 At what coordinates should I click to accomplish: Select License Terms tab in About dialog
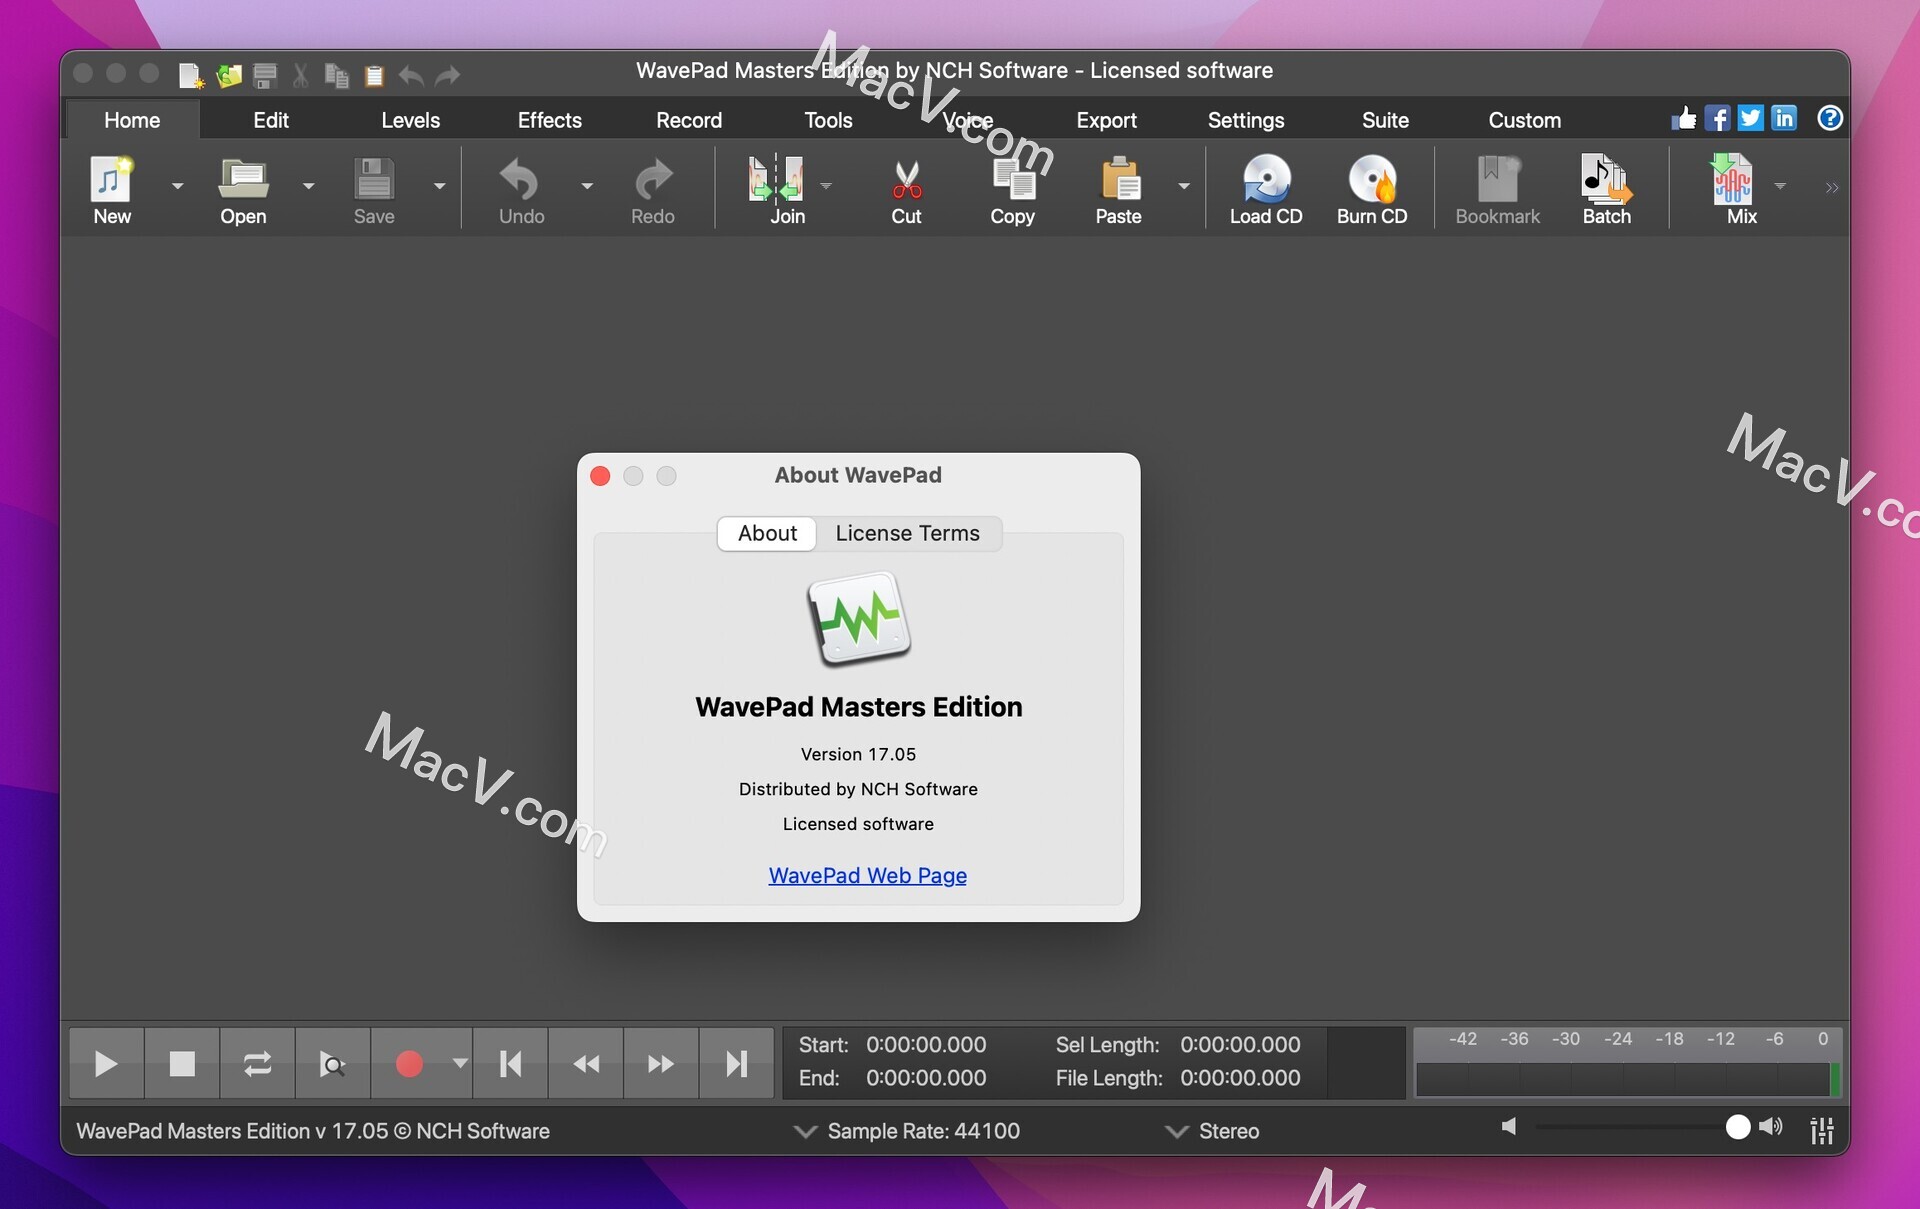[908, 533]
